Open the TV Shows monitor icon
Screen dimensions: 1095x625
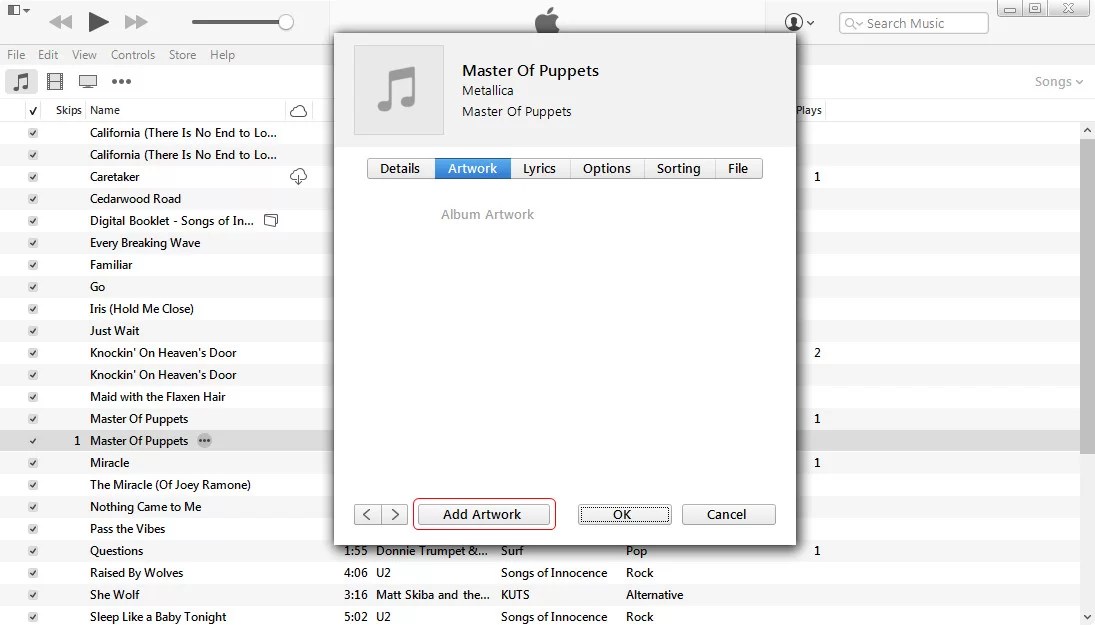(85, 81)
